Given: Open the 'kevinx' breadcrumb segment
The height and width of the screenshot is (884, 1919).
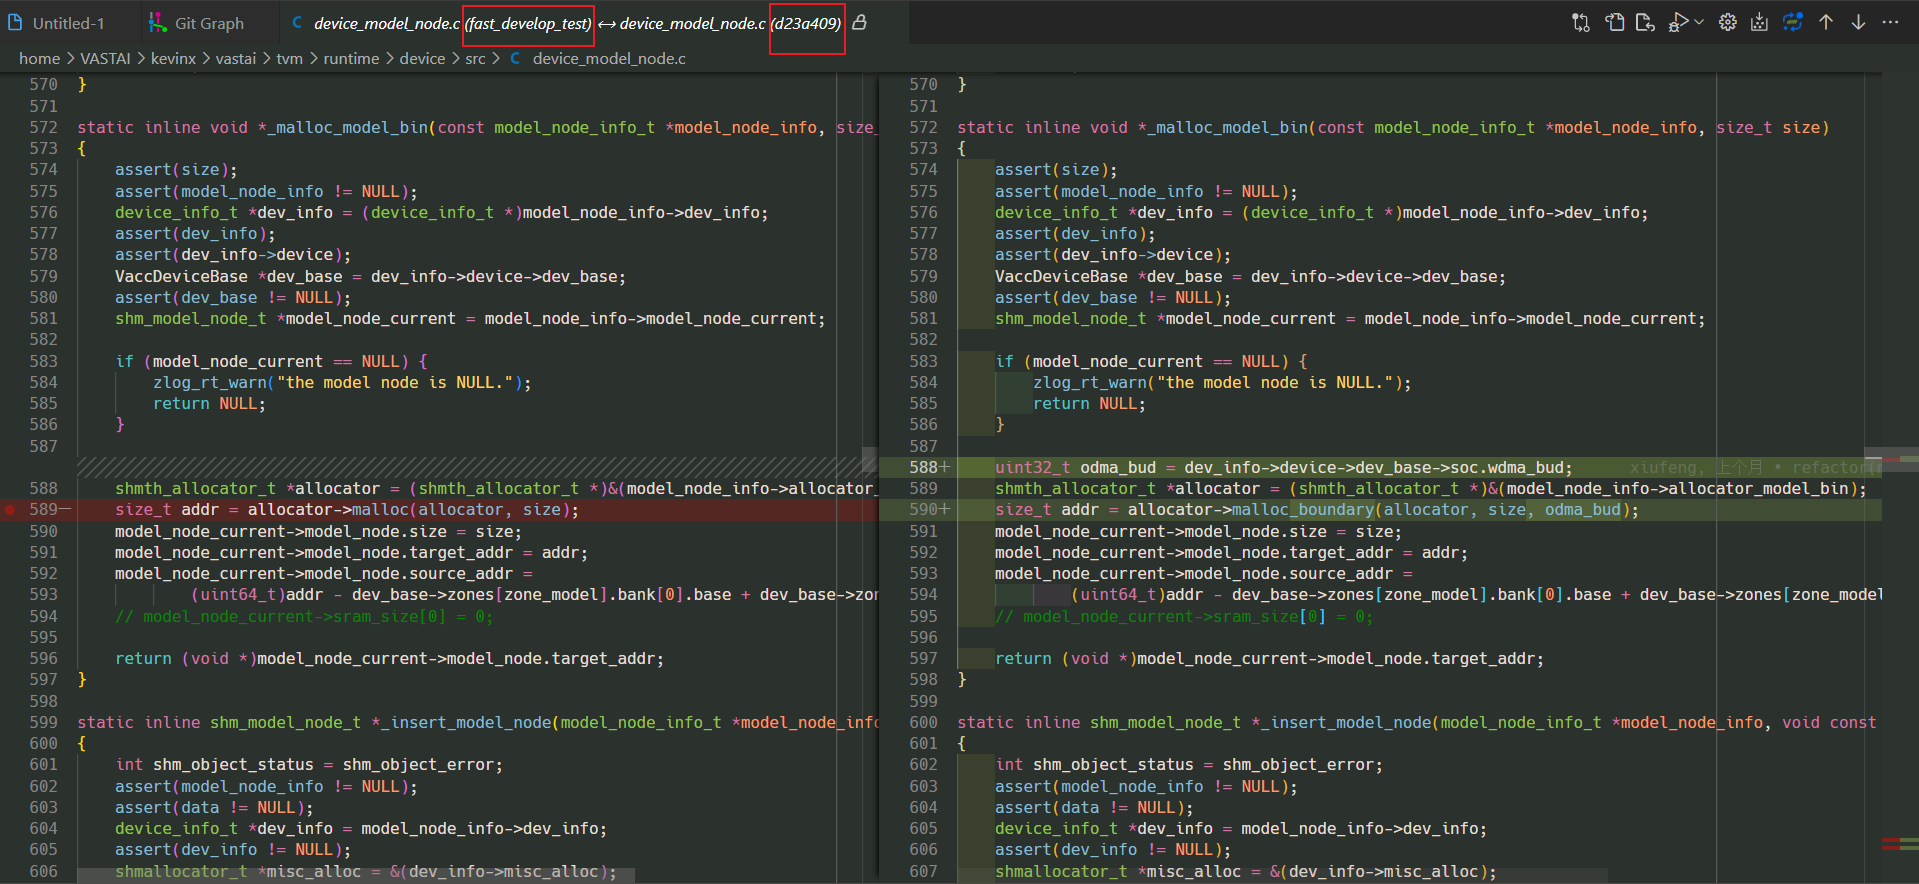Looking at the screenshot, I should click(x=173, y=59).
